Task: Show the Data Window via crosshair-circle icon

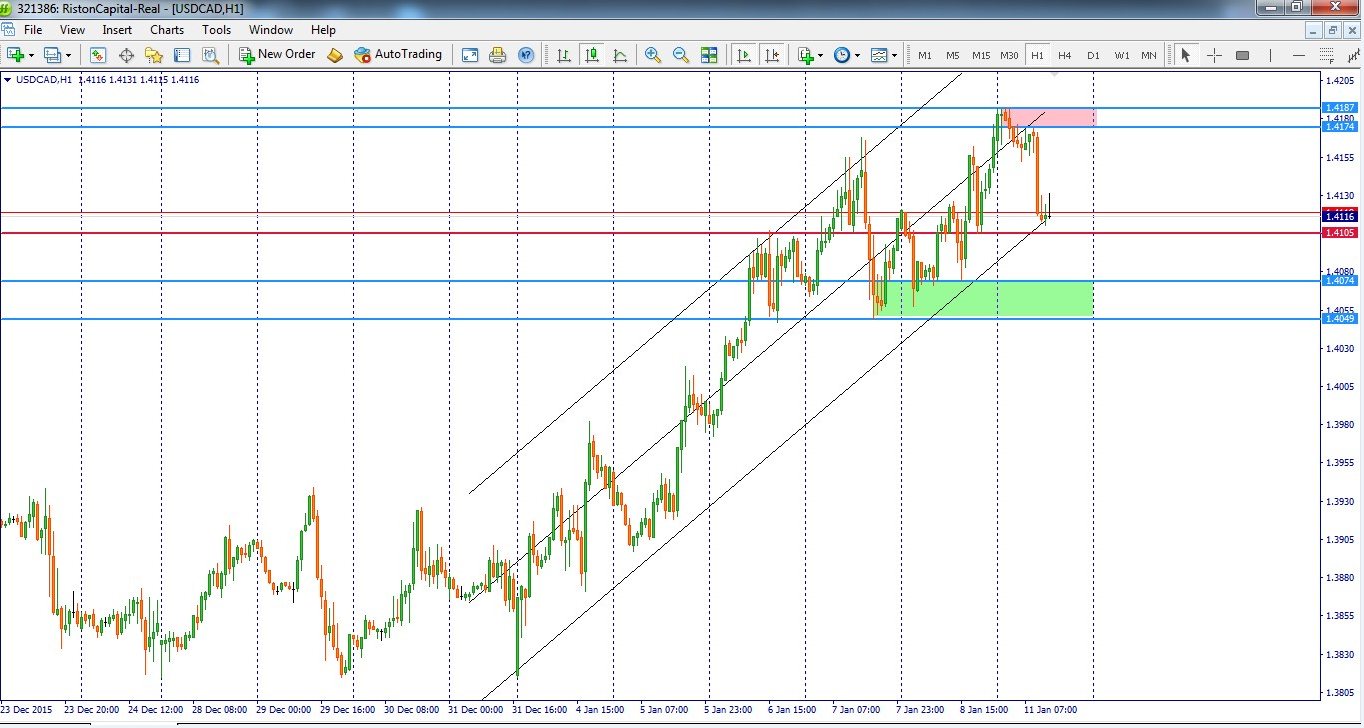Action: click(126, 55)
